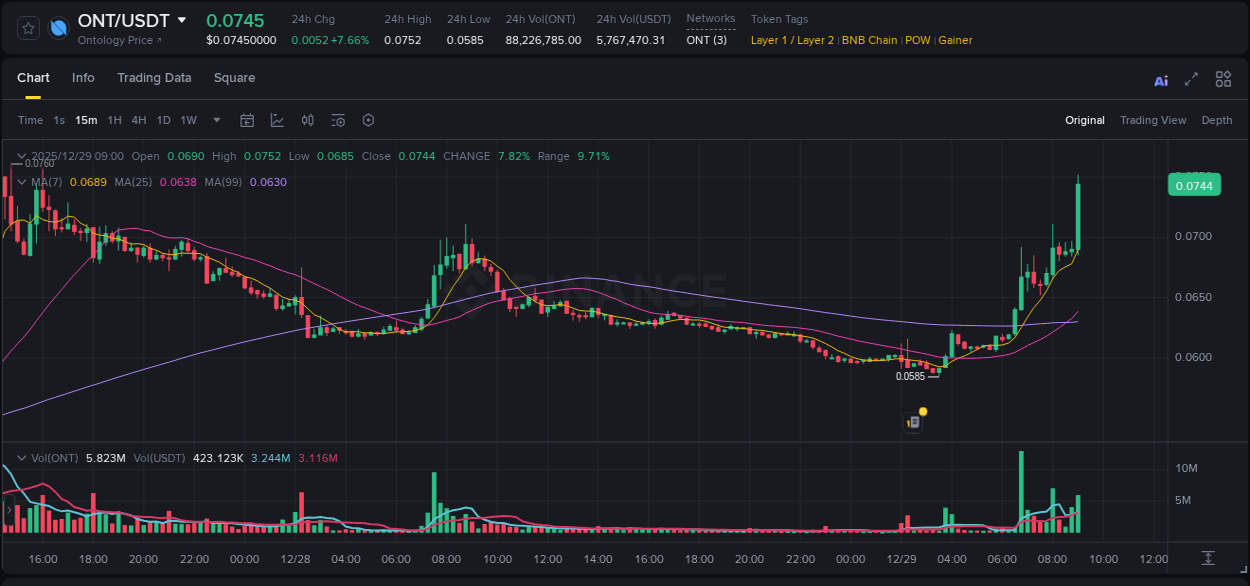
Task: Switch to the Info tab
Action: point(83,77)
